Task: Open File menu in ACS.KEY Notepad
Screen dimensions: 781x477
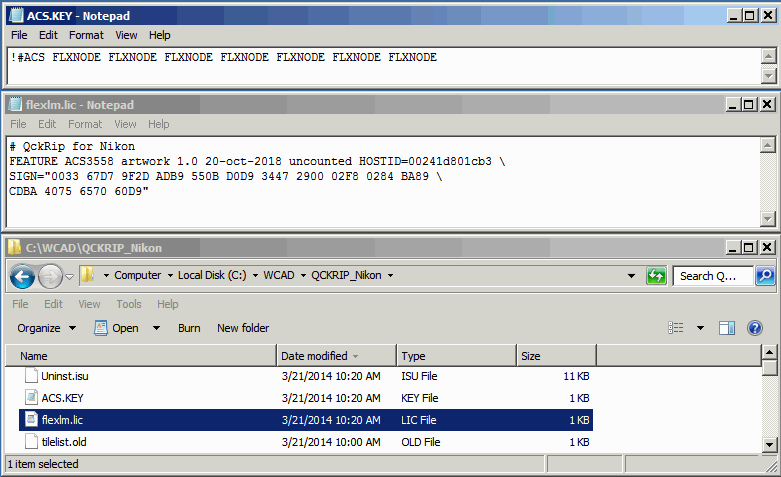Action: [x=19, y=35]
